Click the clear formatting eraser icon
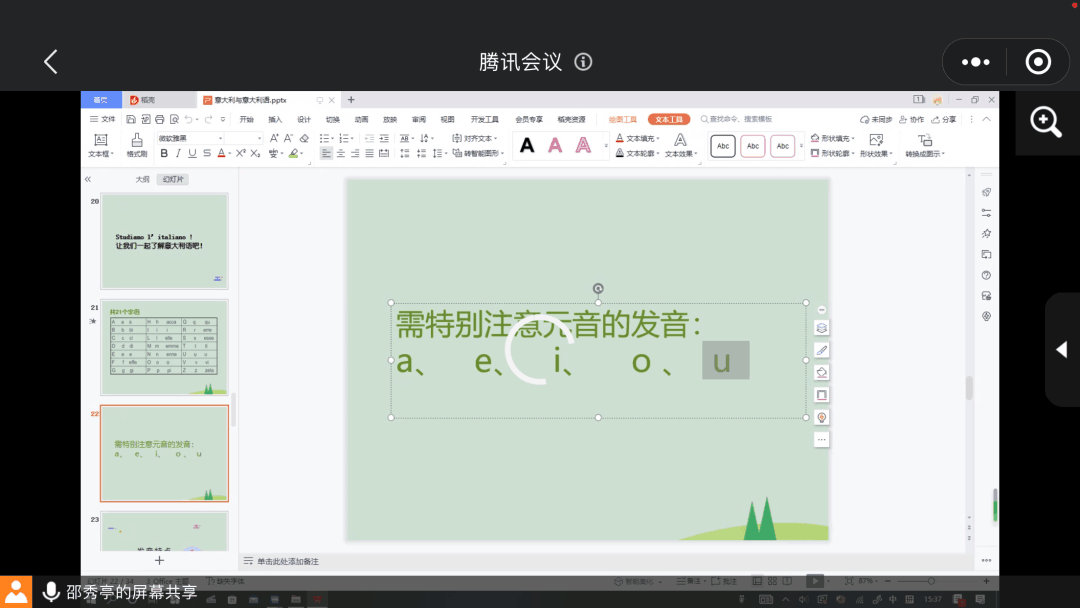This screenshot has height=608, width=1080. tap(304, 138)
